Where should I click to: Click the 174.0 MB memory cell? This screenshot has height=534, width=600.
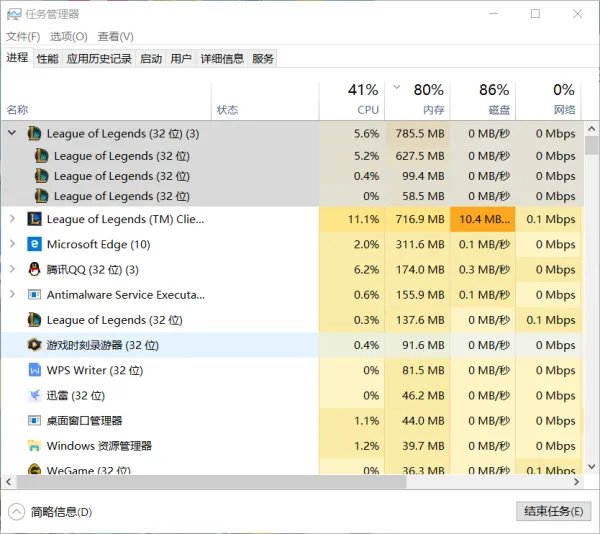(x=417, y=269)
